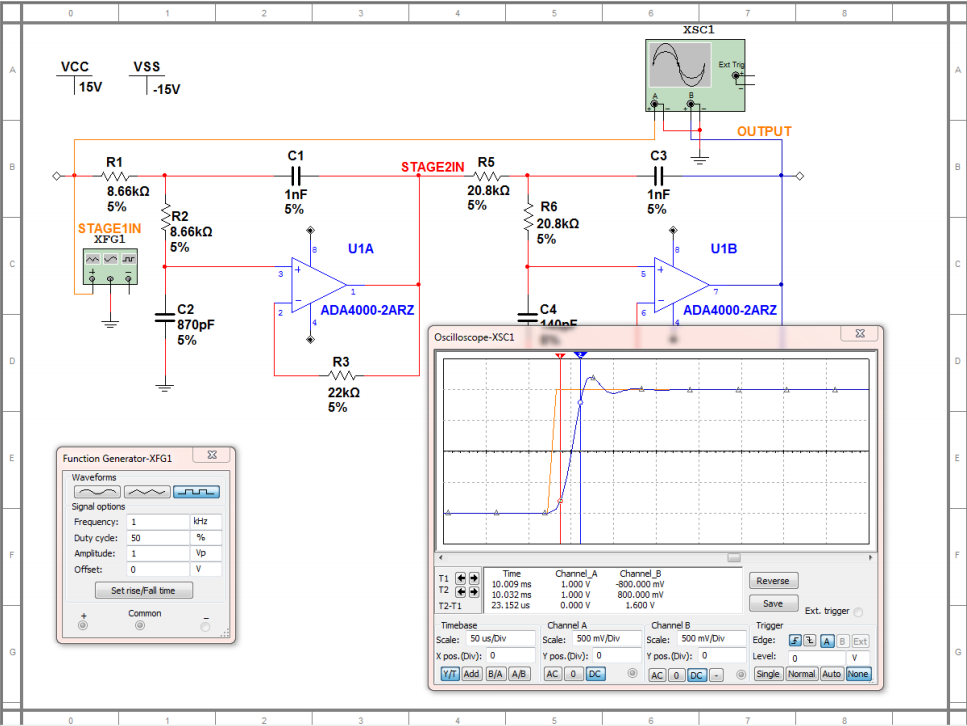Select the square waveform button
The height and width of the screenshot is (726, 967).
tap(196, 492)
